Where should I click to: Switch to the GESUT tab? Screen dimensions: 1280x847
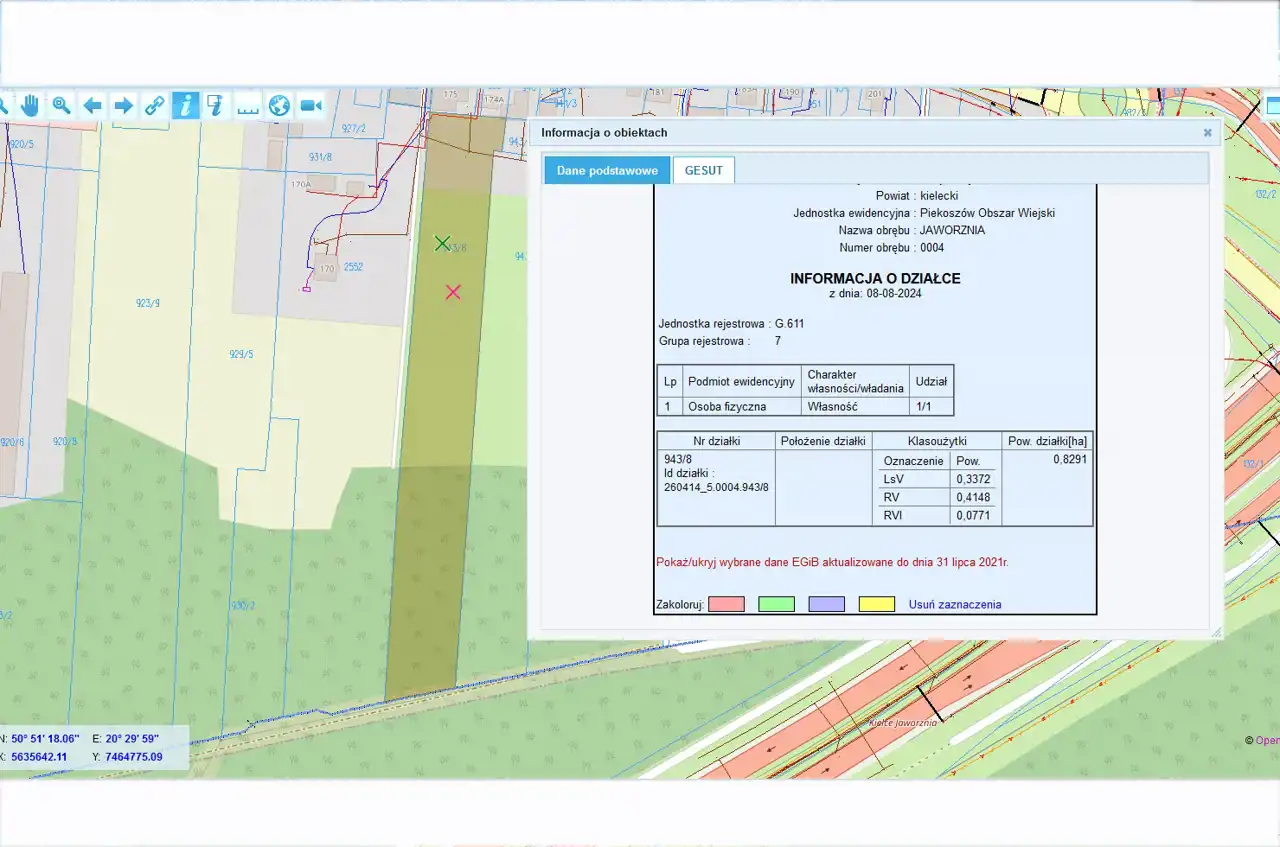point(703,171)
